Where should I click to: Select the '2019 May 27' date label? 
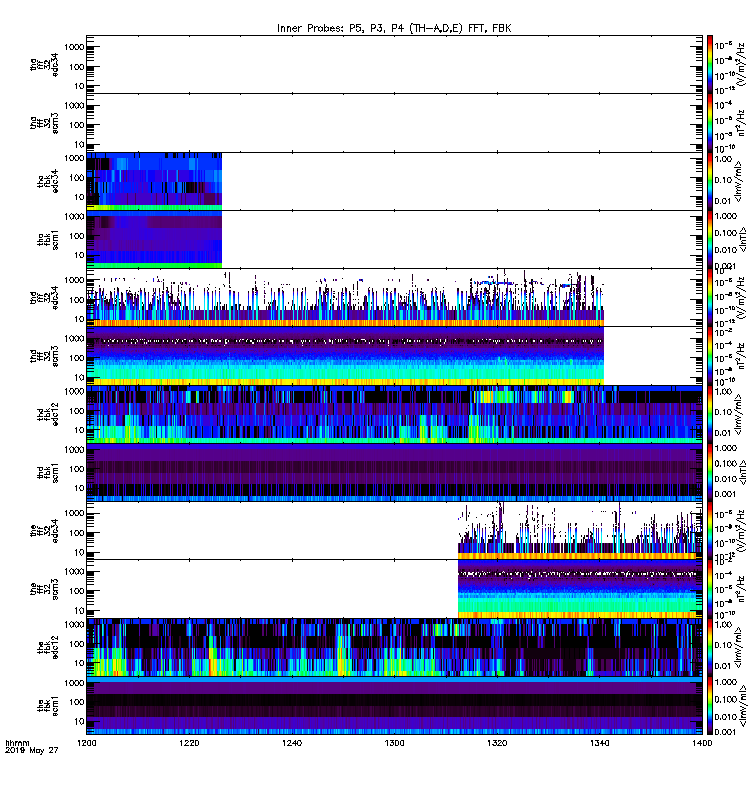point(32,751)
